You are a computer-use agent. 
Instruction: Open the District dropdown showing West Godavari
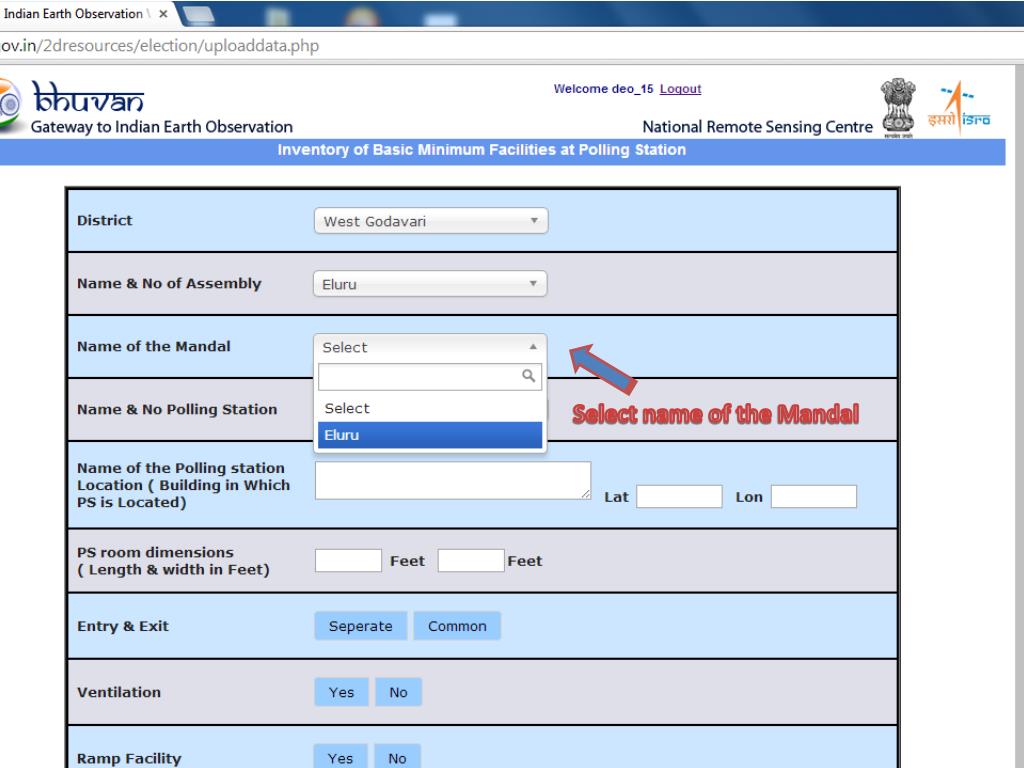coord(430,221)
